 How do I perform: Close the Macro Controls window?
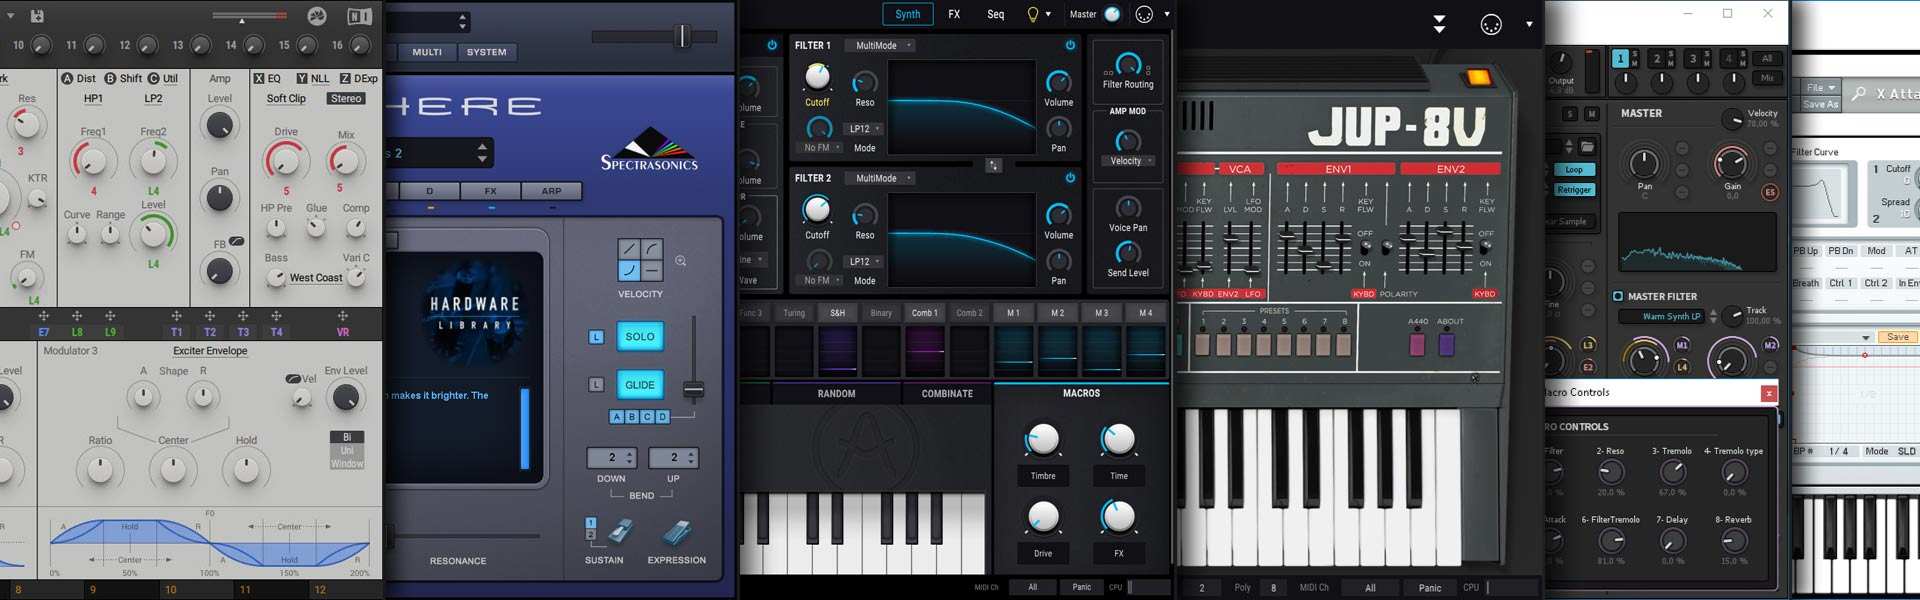(1769, 394)
